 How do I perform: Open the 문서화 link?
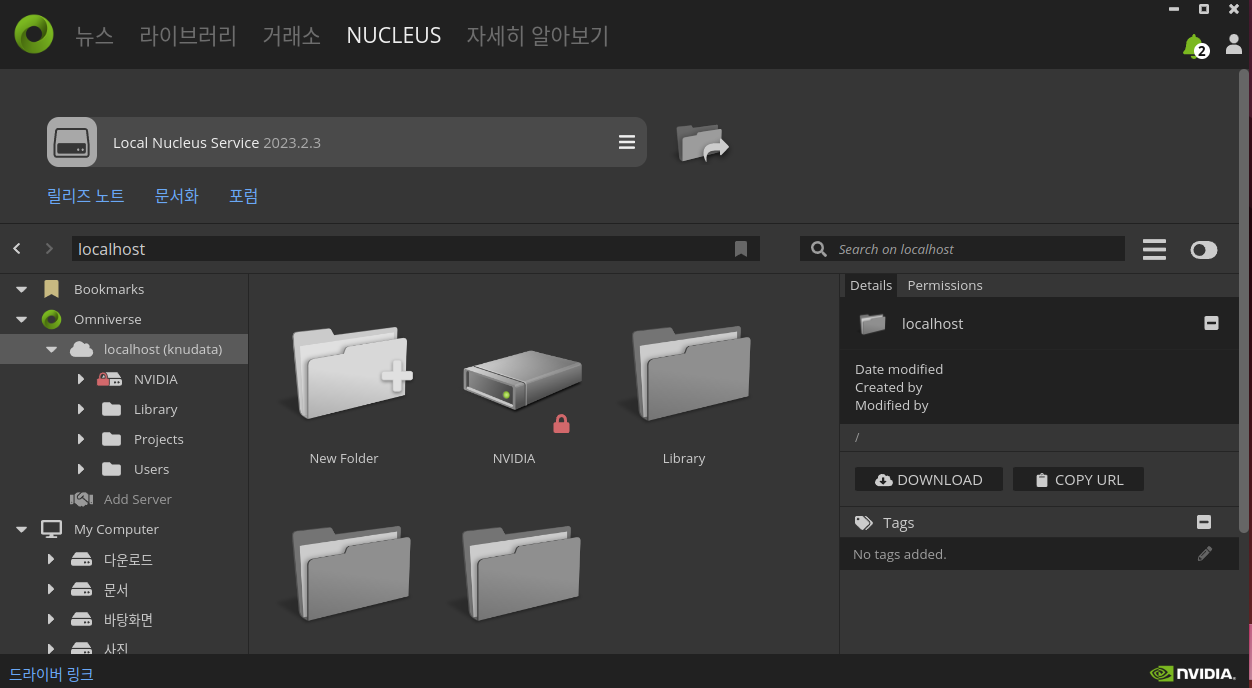[x=177, y=196]
